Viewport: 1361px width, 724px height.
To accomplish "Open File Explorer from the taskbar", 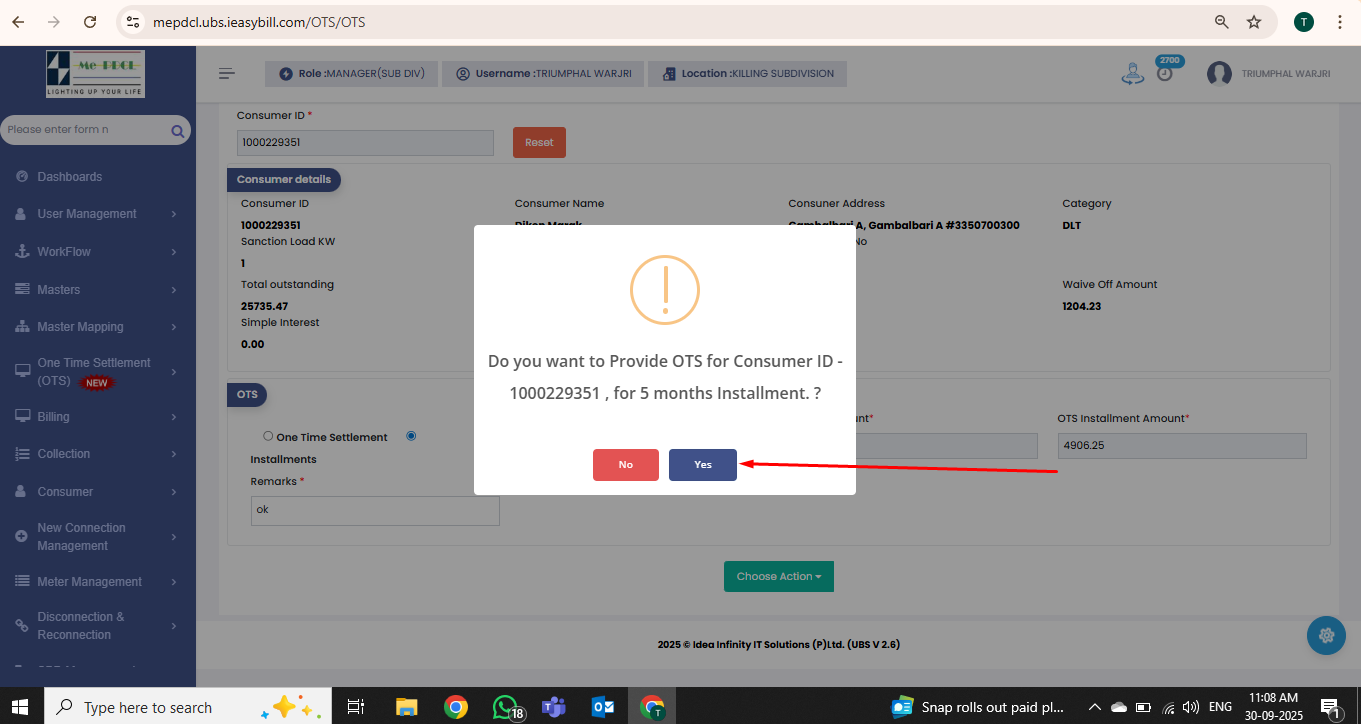I will (406, 707).
